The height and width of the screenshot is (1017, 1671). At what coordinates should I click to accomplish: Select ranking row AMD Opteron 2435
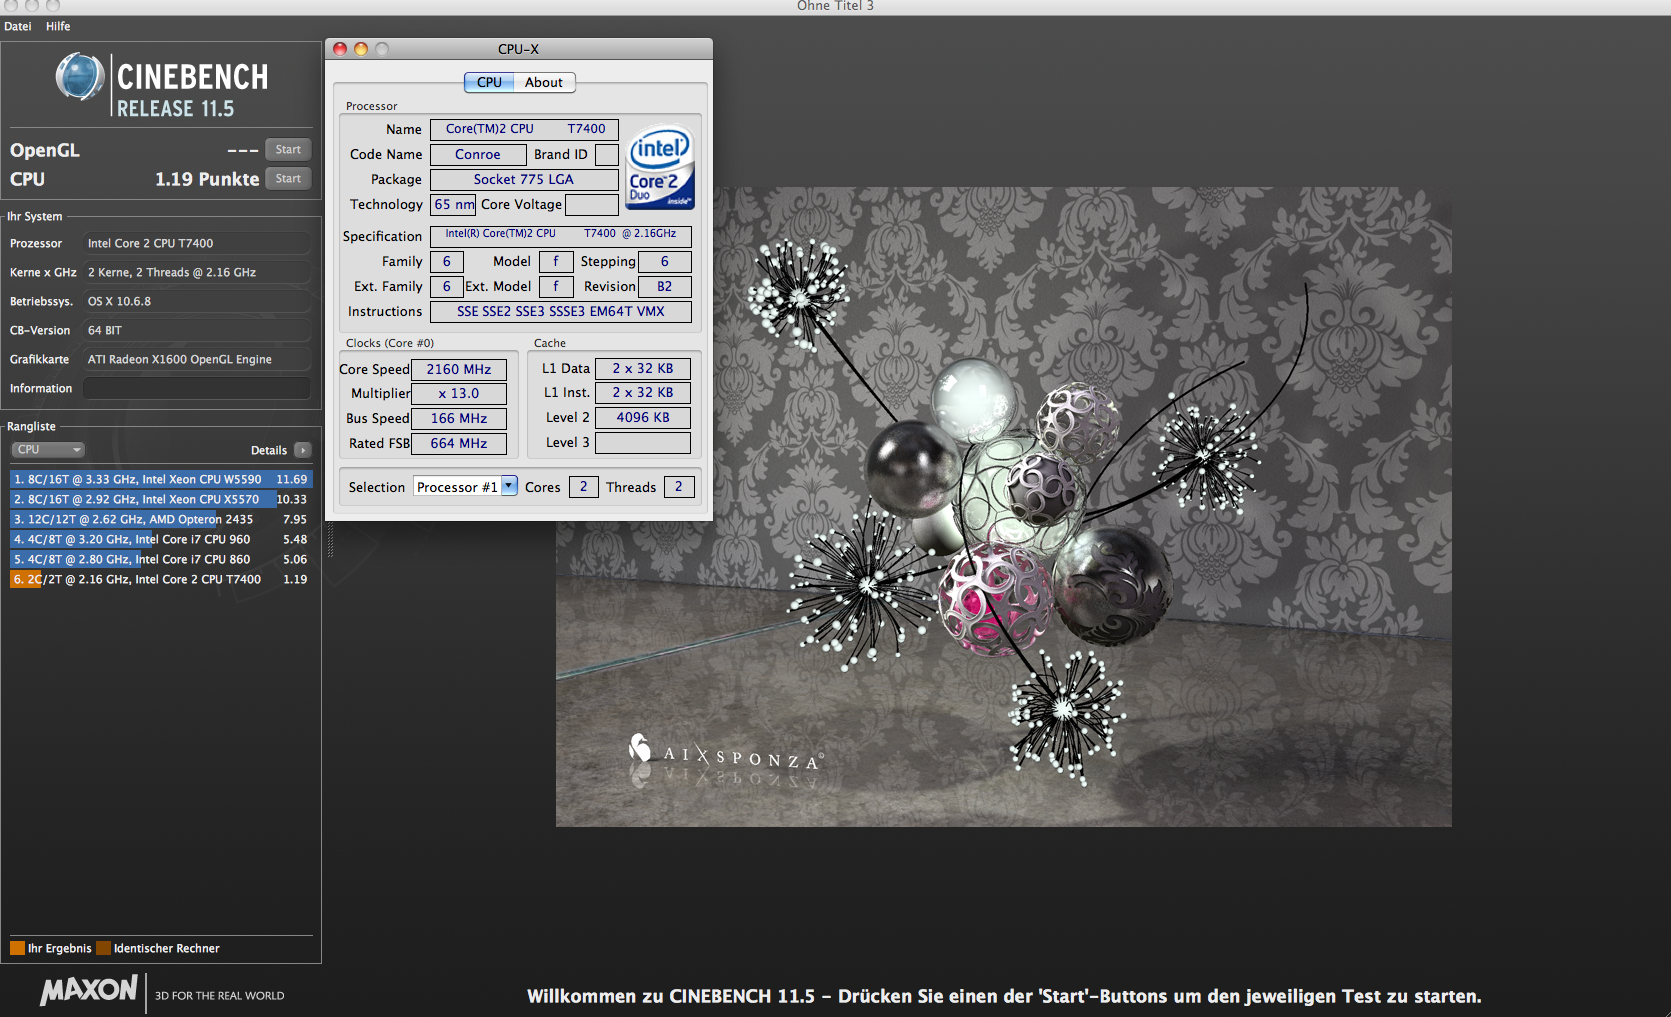[161, 519]
